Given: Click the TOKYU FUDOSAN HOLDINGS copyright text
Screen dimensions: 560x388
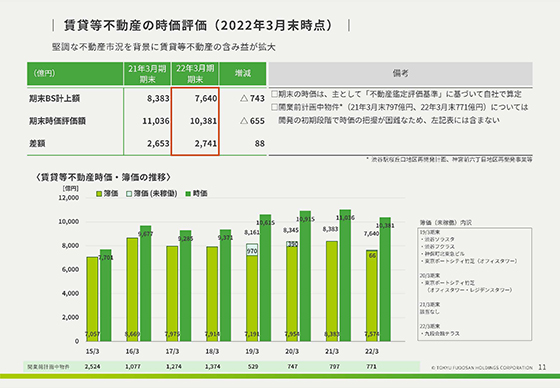Looking at the screenshot, I should [482, 368].
